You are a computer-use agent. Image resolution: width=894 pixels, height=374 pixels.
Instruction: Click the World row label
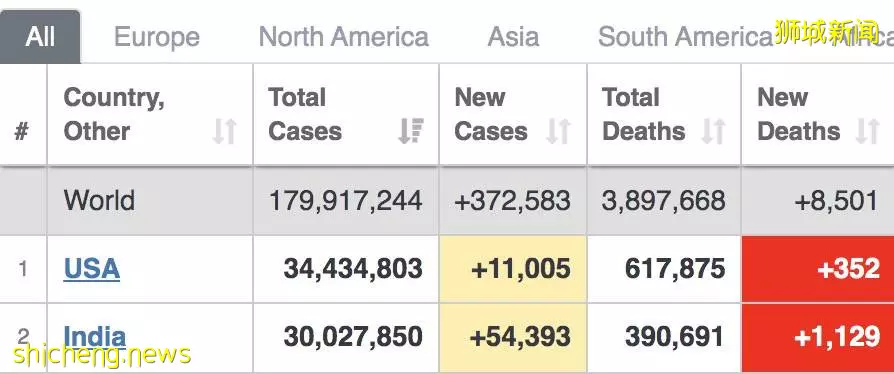[x=99, y=201]
